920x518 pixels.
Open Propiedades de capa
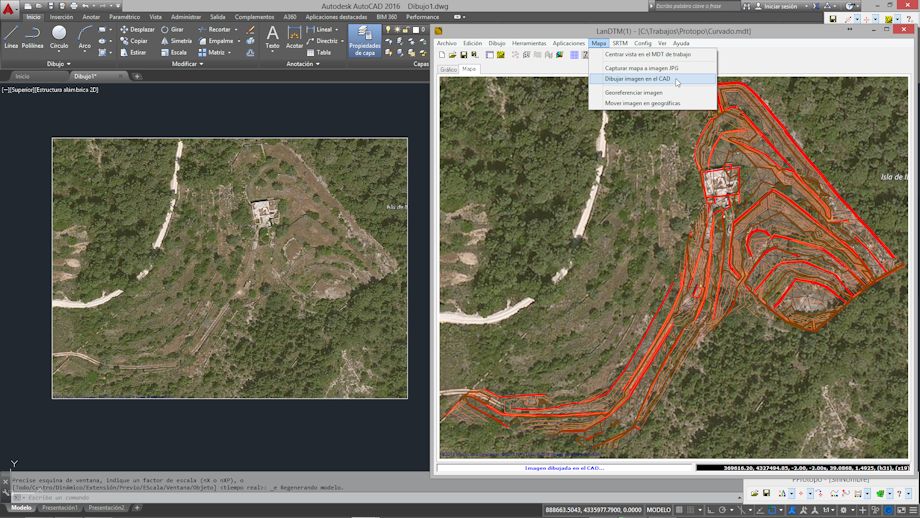pos(364,40)
